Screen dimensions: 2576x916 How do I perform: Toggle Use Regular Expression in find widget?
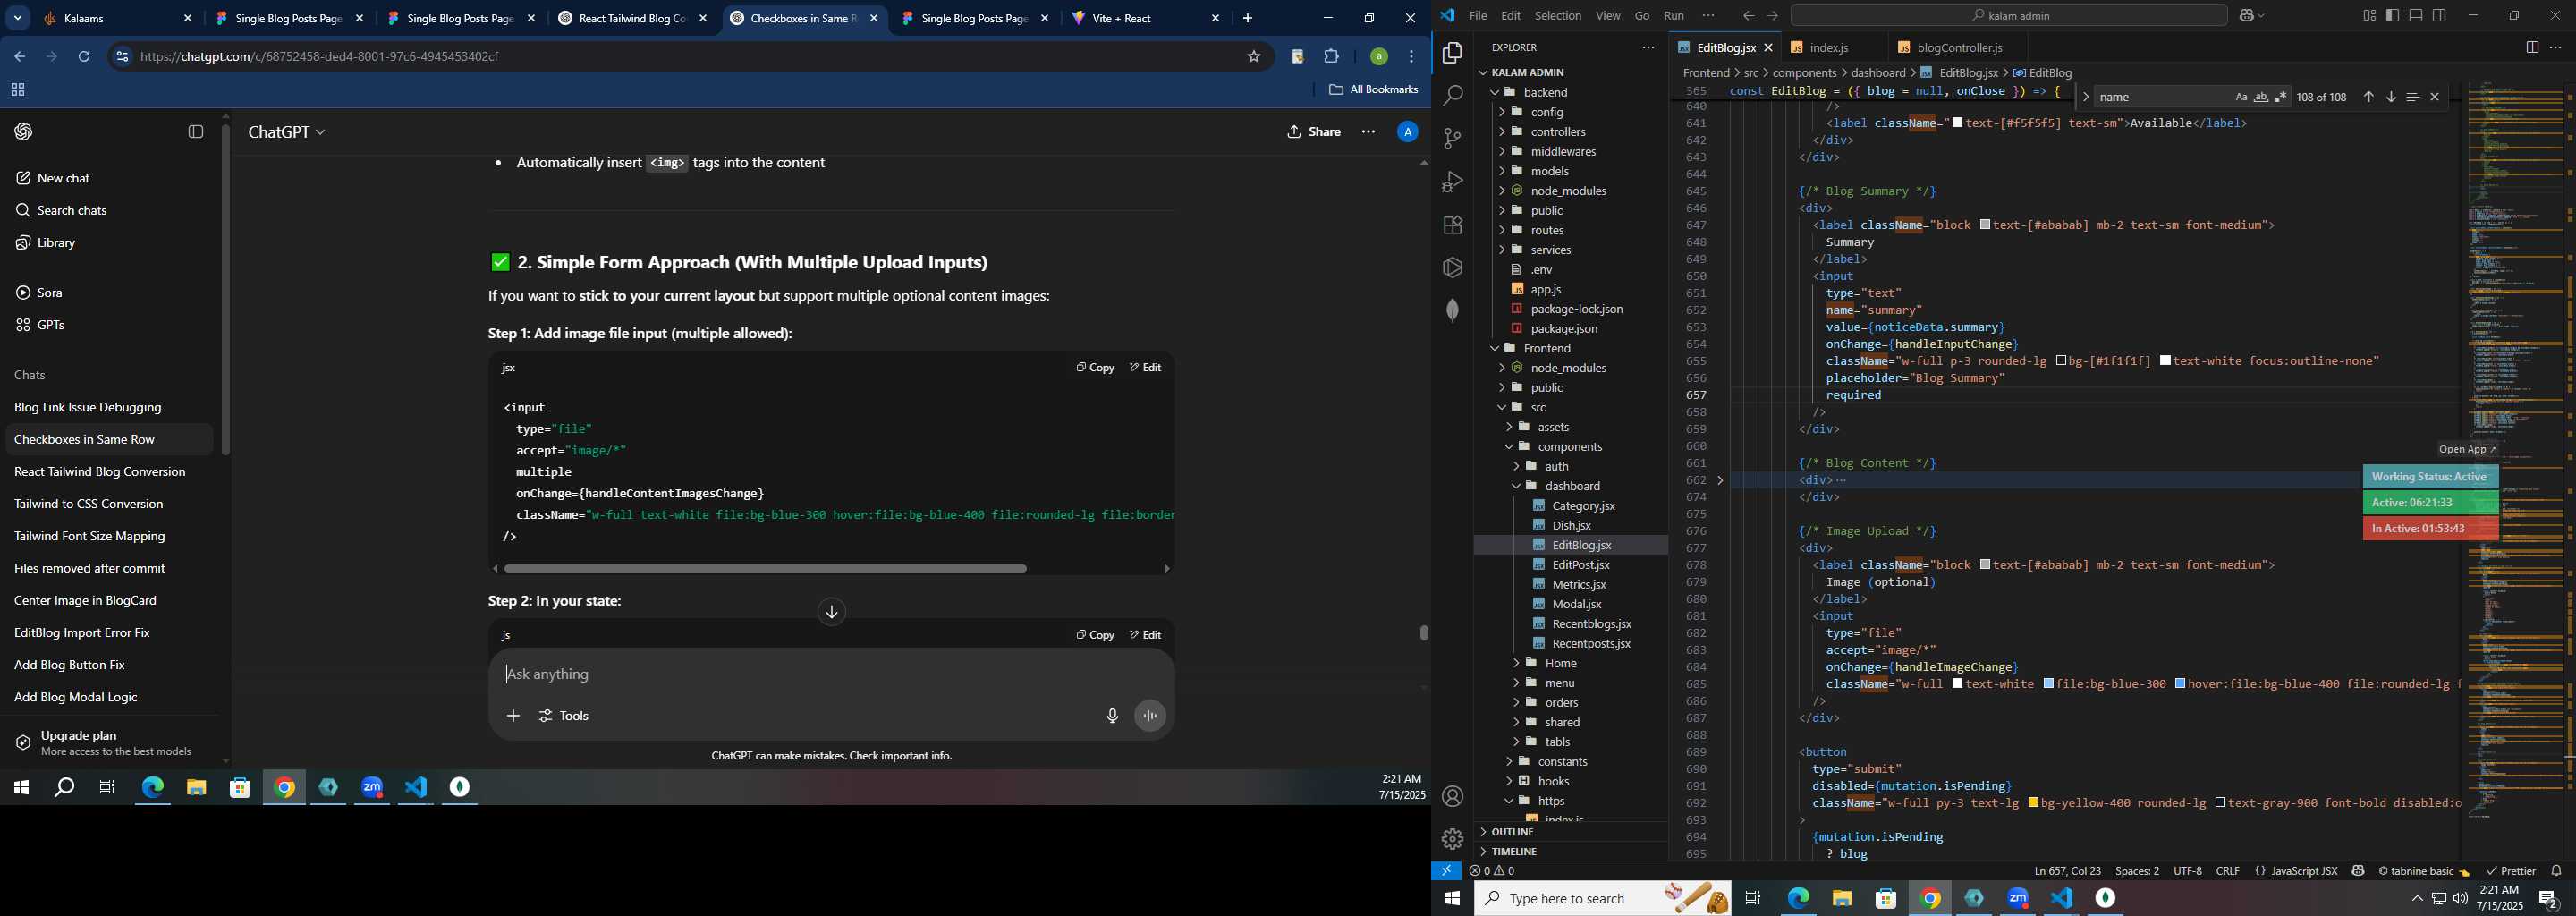point(2281,97)
